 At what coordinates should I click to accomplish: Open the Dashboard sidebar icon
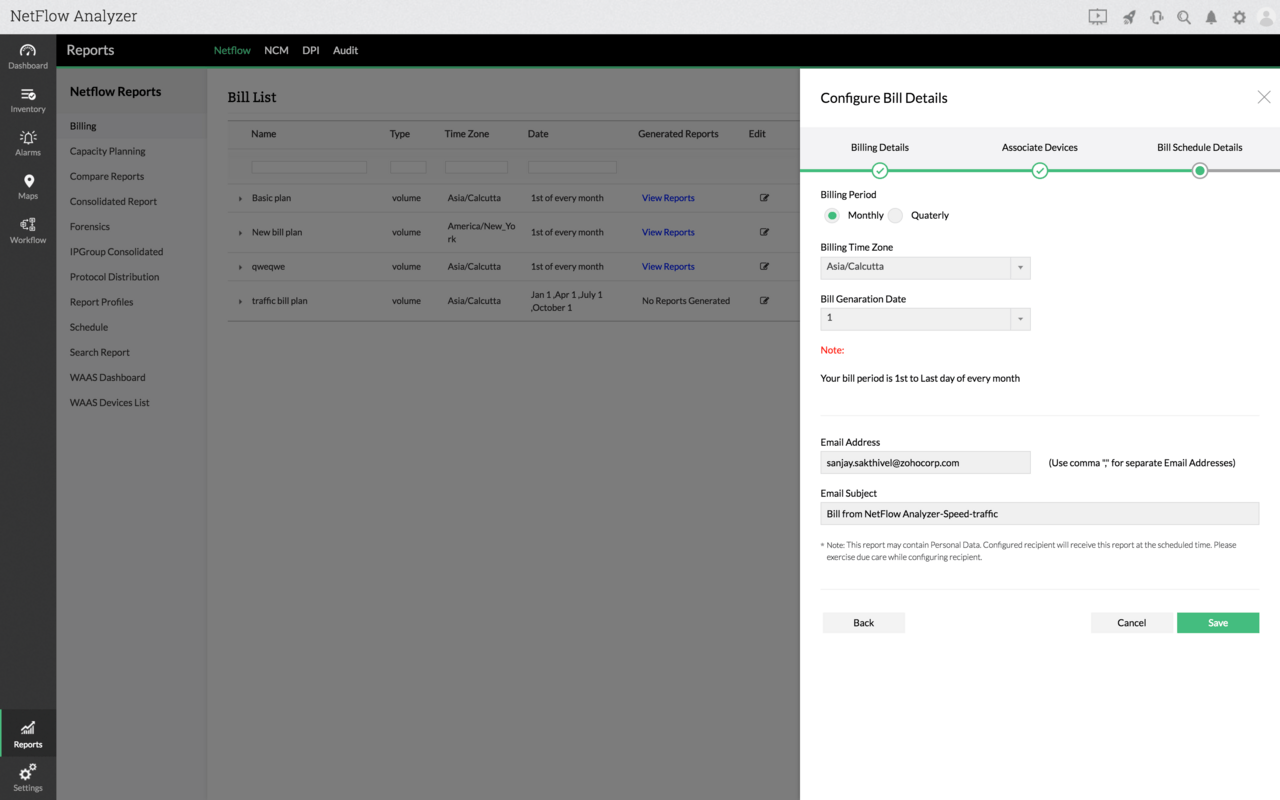click(28, 56)
